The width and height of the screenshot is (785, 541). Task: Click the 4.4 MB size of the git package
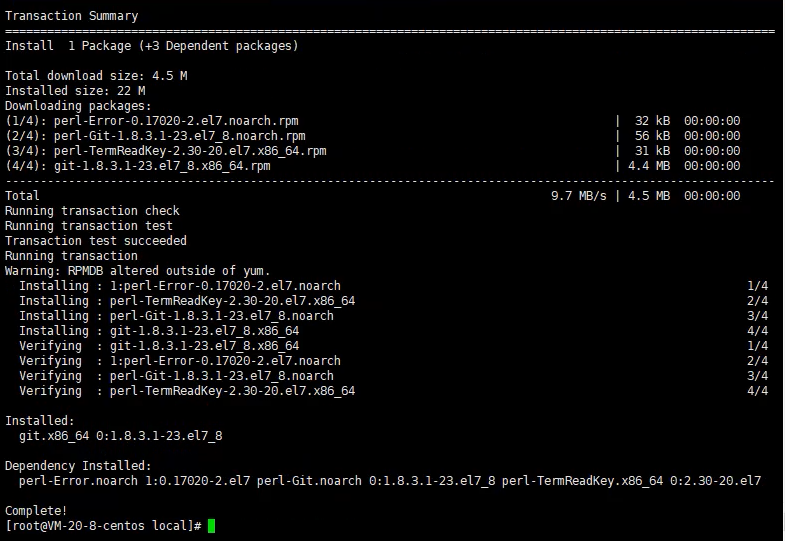(x=649, y=166)
